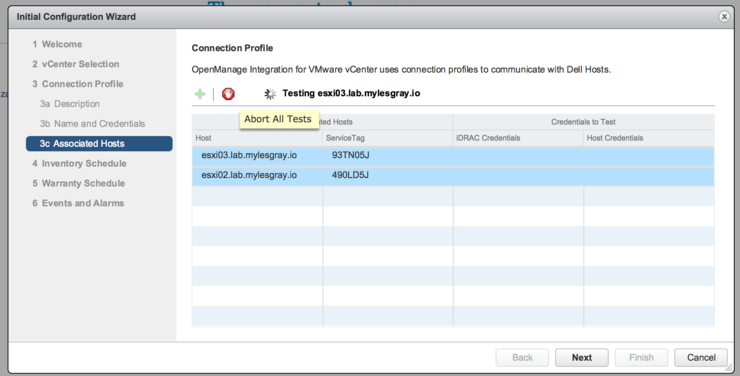Click the spinning test progress indicator
Image resolution: width=740 pixels, height=376 pixels.
[x=270, y=94]
